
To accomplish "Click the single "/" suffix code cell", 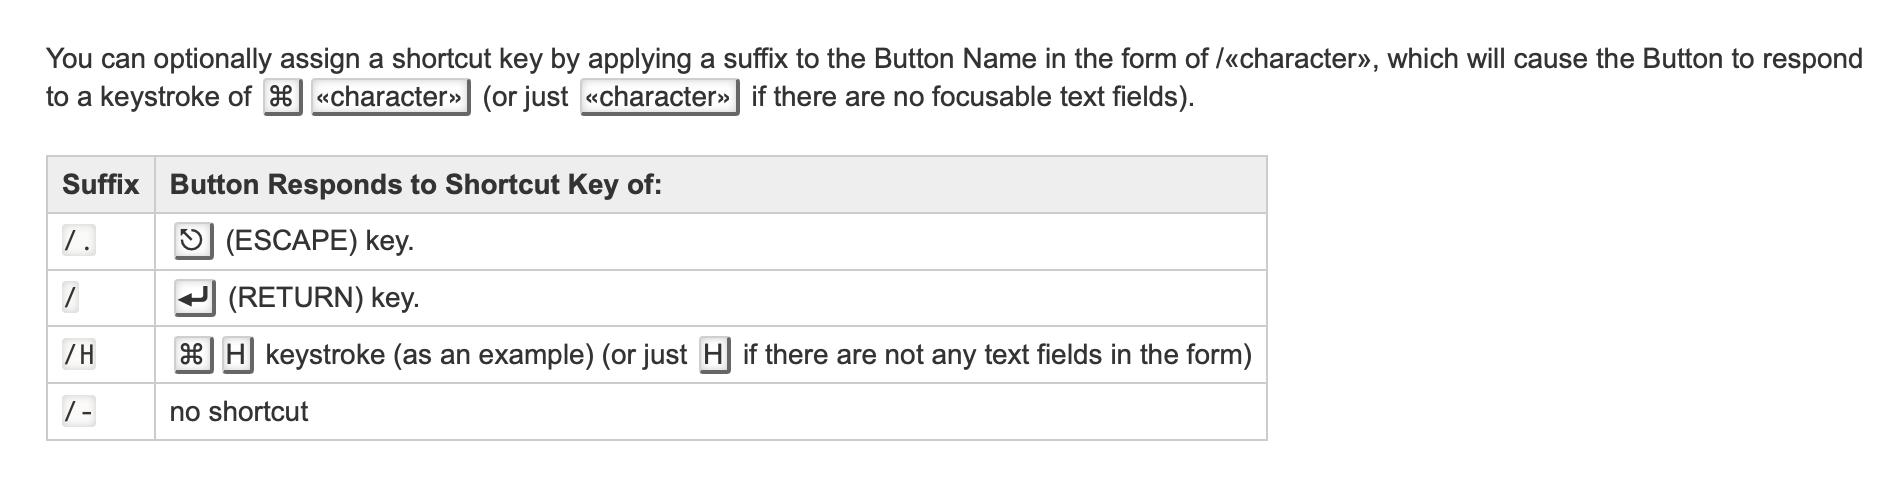I will coord(70,298).
